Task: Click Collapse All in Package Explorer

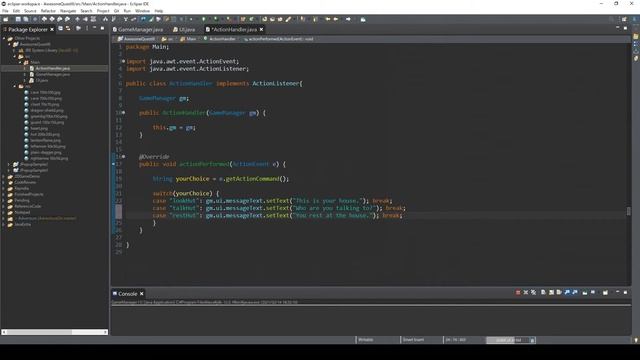Action: pos(60,29)
